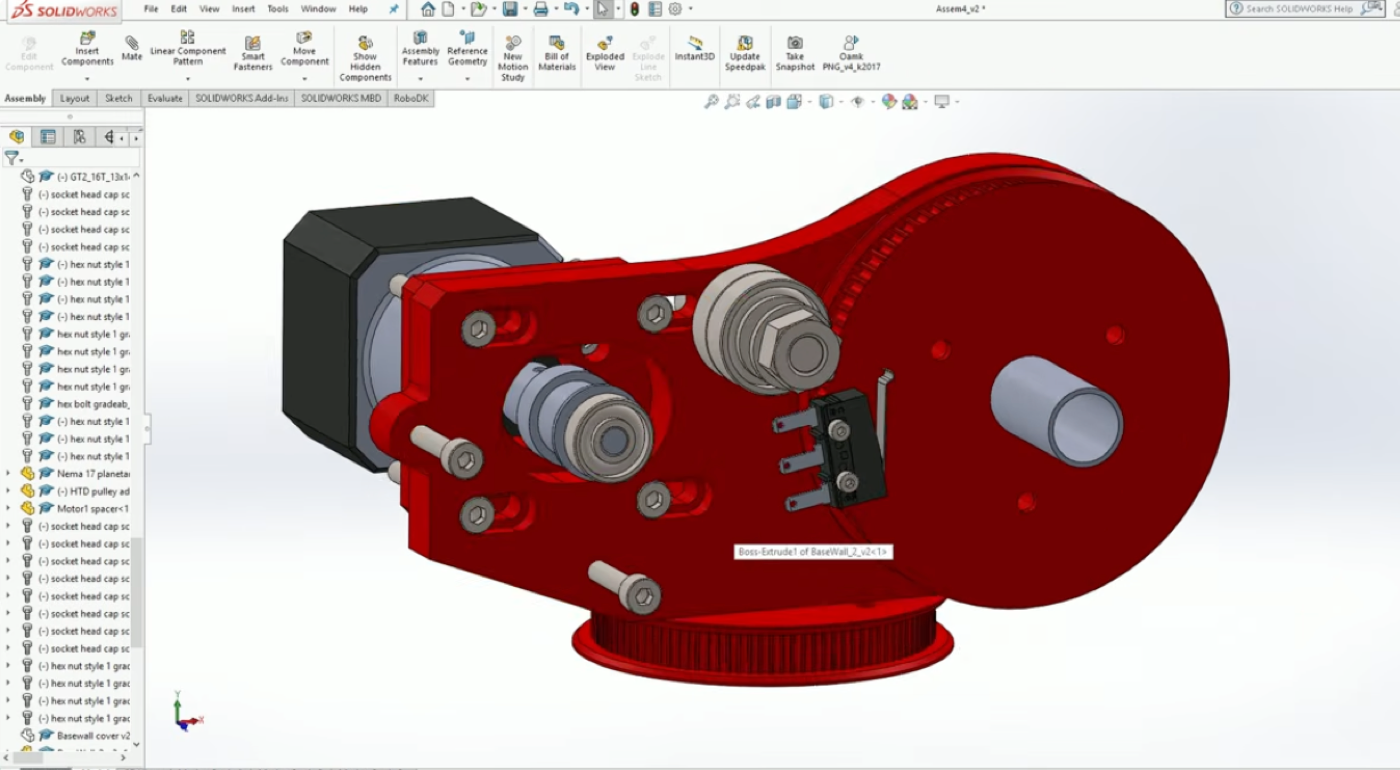Expand the Motor1 spacer tree item
The width and height of the screenshot is (1400, 770).
pyautogui.click(x=9, y=508)
